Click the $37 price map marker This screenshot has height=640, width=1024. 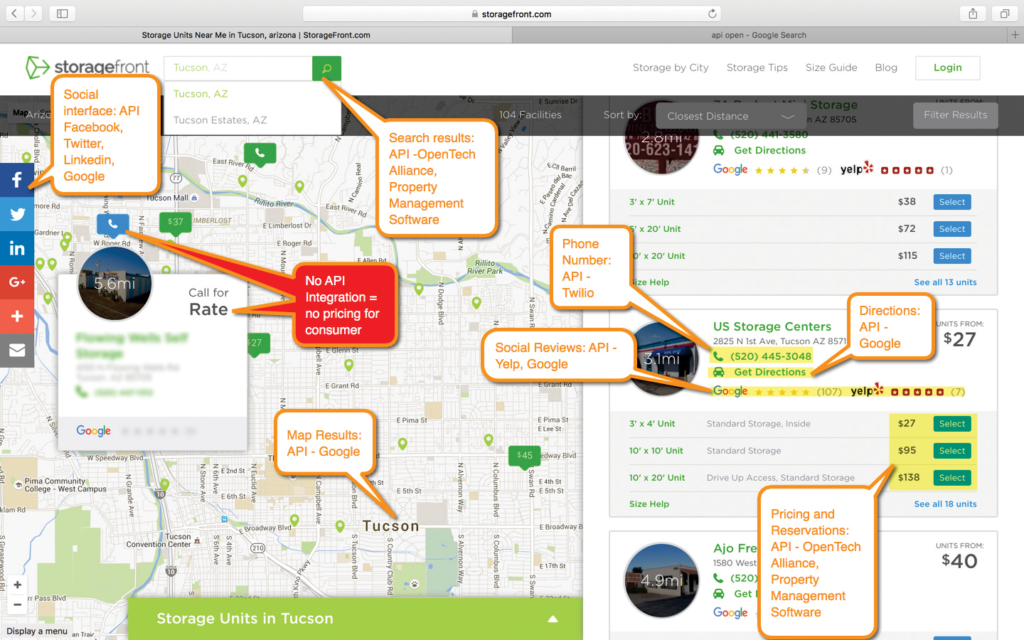point(175,223)
